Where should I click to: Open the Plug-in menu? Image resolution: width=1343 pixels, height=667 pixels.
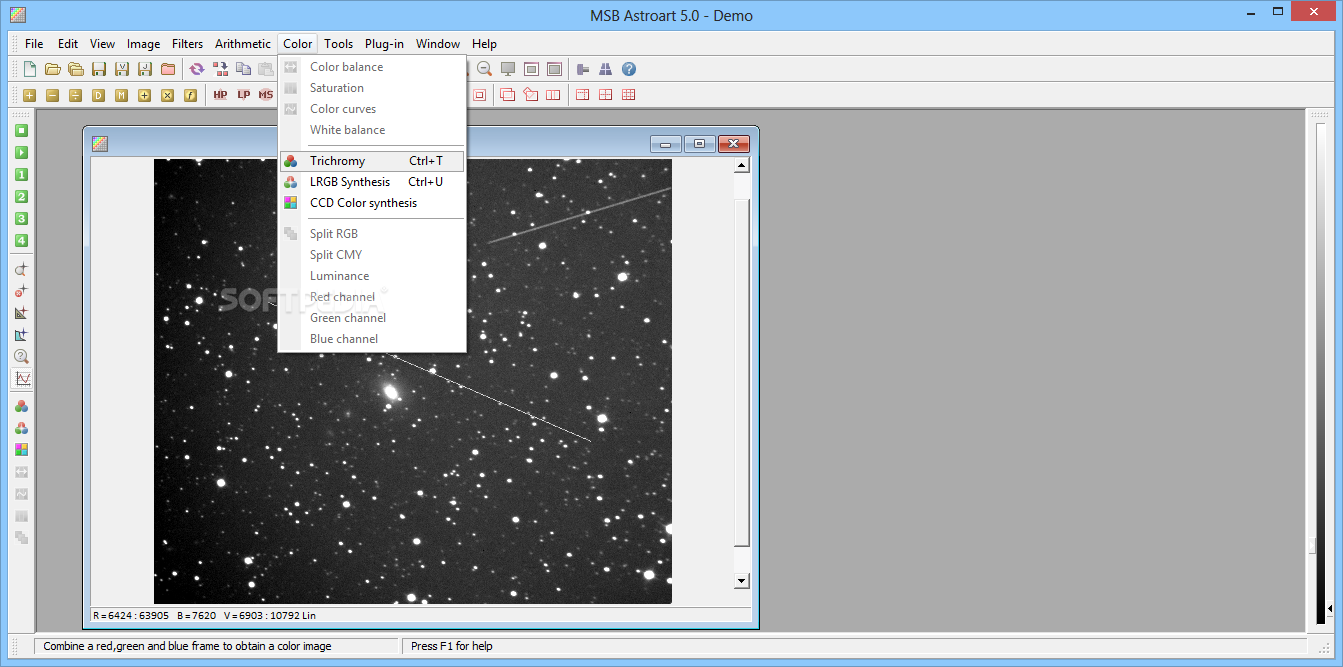pos(384,44)
